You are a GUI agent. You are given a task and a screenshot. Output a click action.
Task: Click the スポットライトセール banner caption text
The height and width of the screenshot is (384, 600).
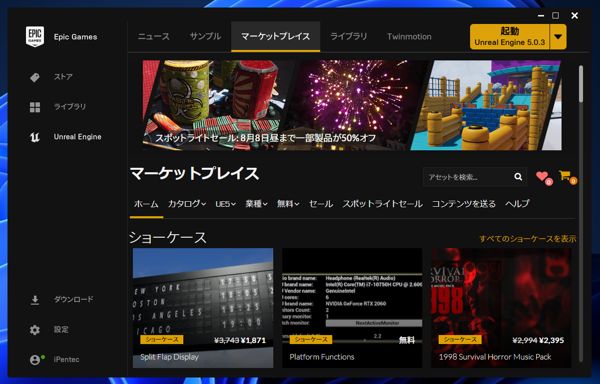click(266, 138)
